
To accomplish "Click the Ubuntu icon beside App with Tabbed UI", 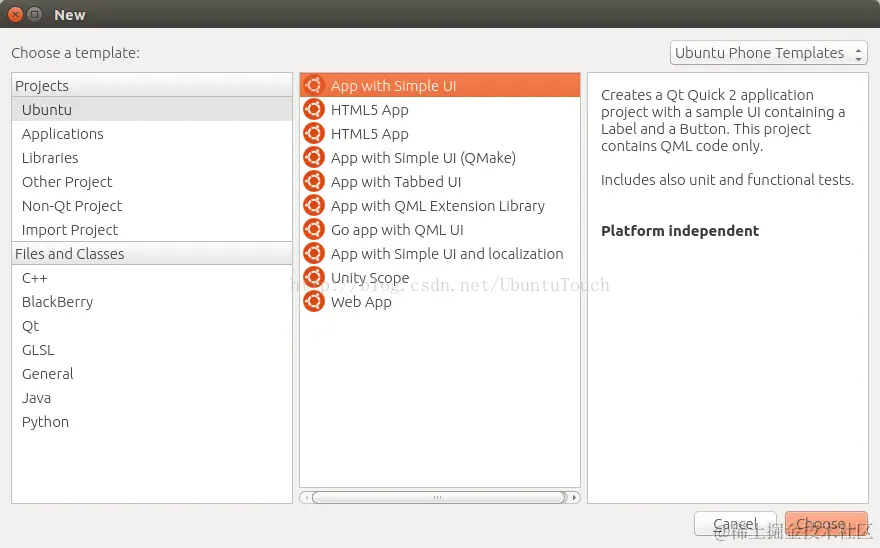I will tap(314, 181).
